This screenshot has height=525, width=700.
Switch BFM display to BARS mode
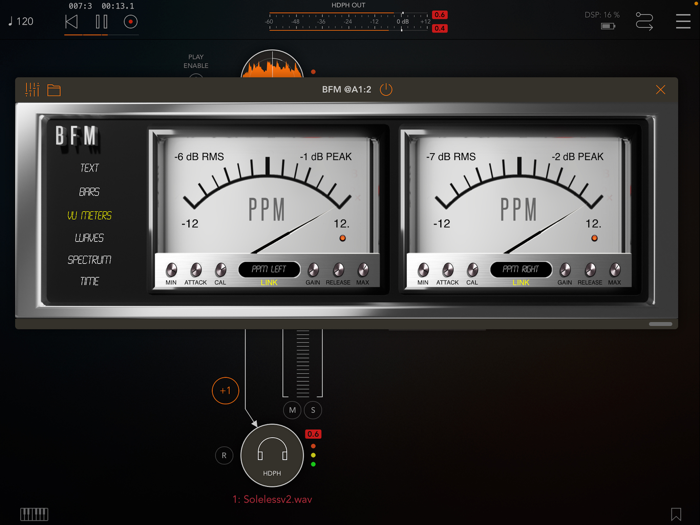click(89, 192)
